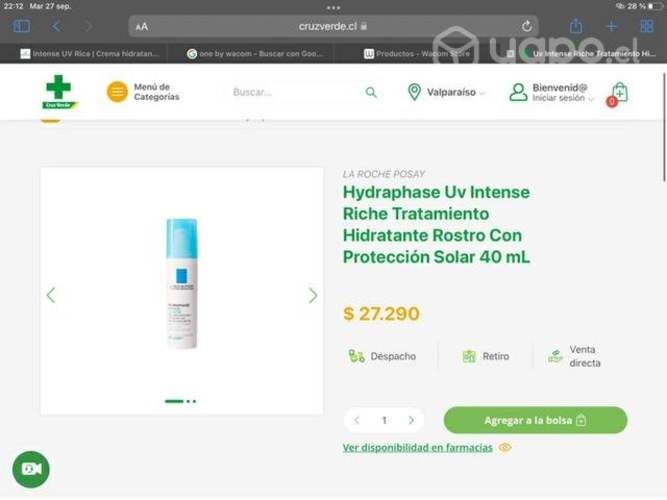Tap the Despacho delivery icon

356,356
